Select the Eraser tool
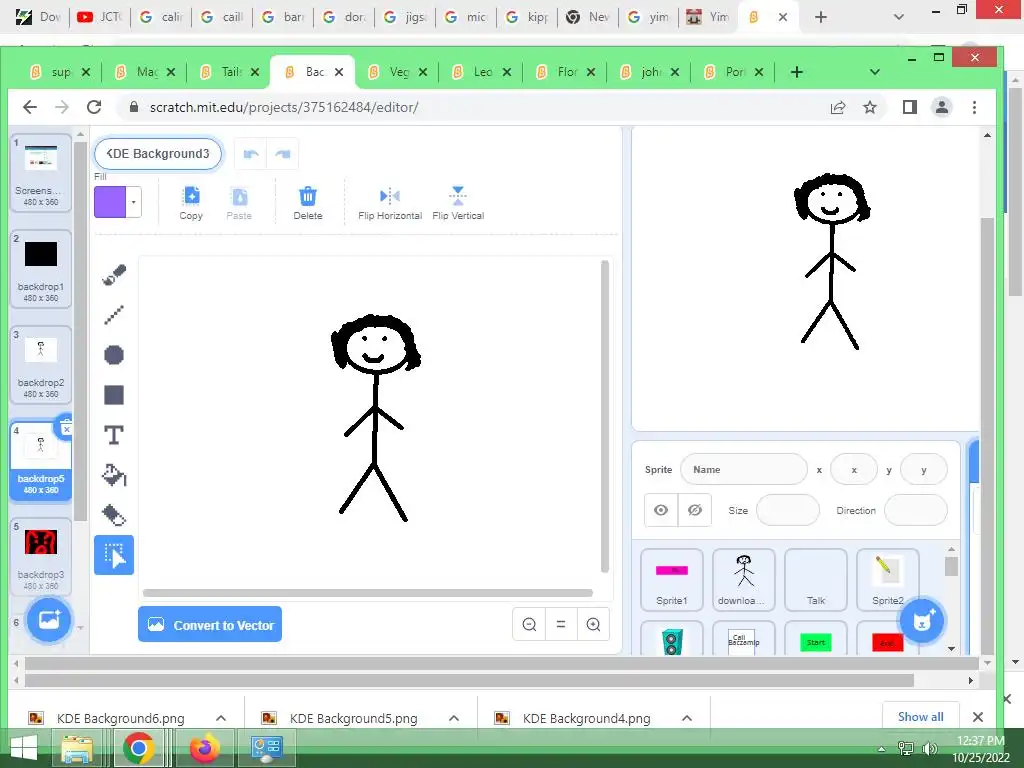This screenshot has height=768, width=1024. (114, 515)
